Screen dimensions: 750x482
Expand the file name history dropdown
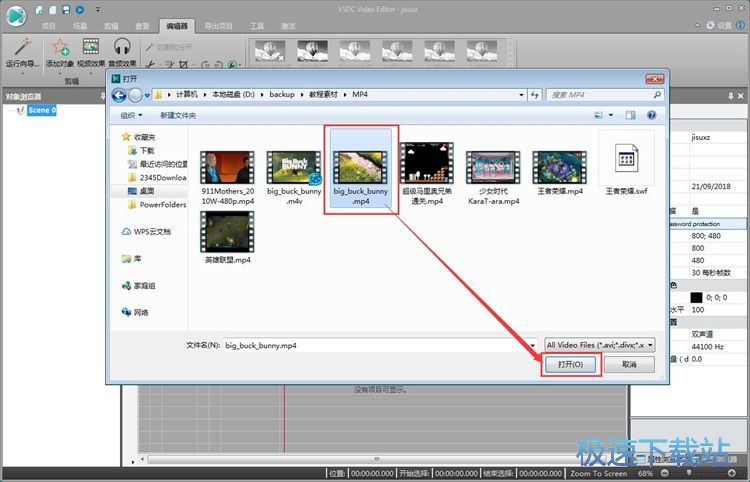531,344
